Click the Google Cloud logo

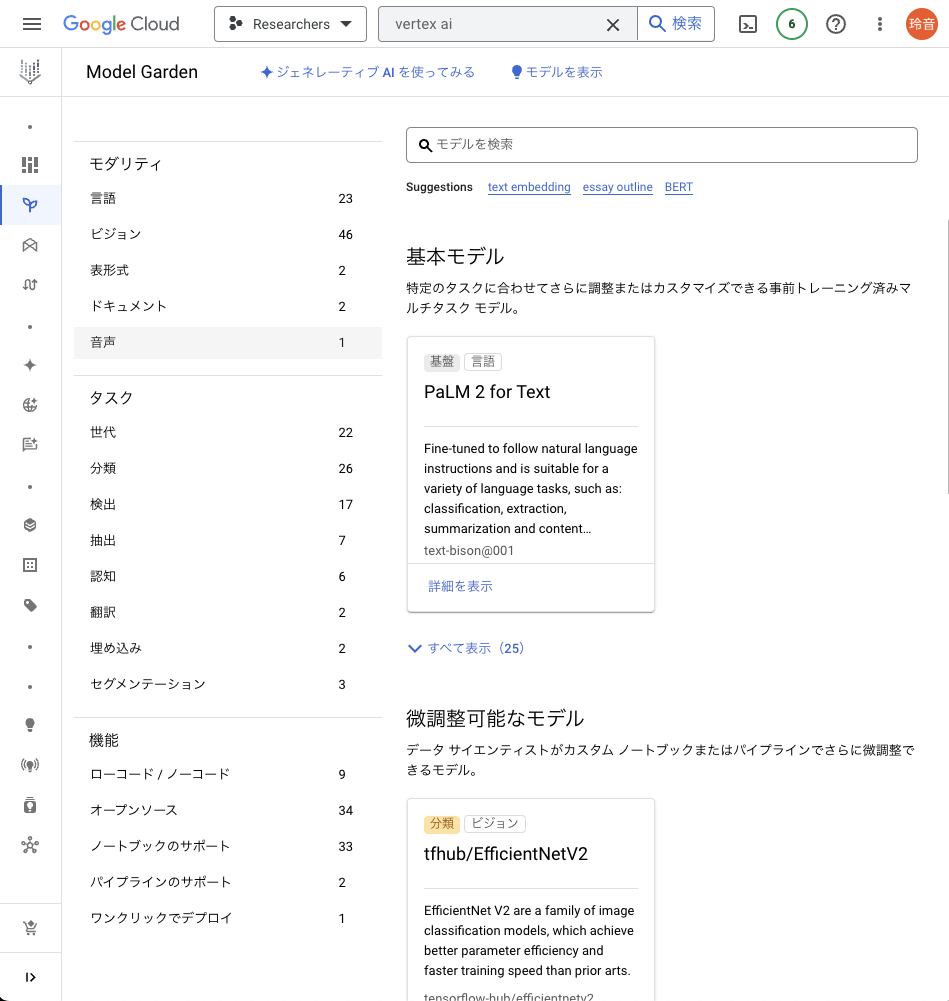point(121,24)
